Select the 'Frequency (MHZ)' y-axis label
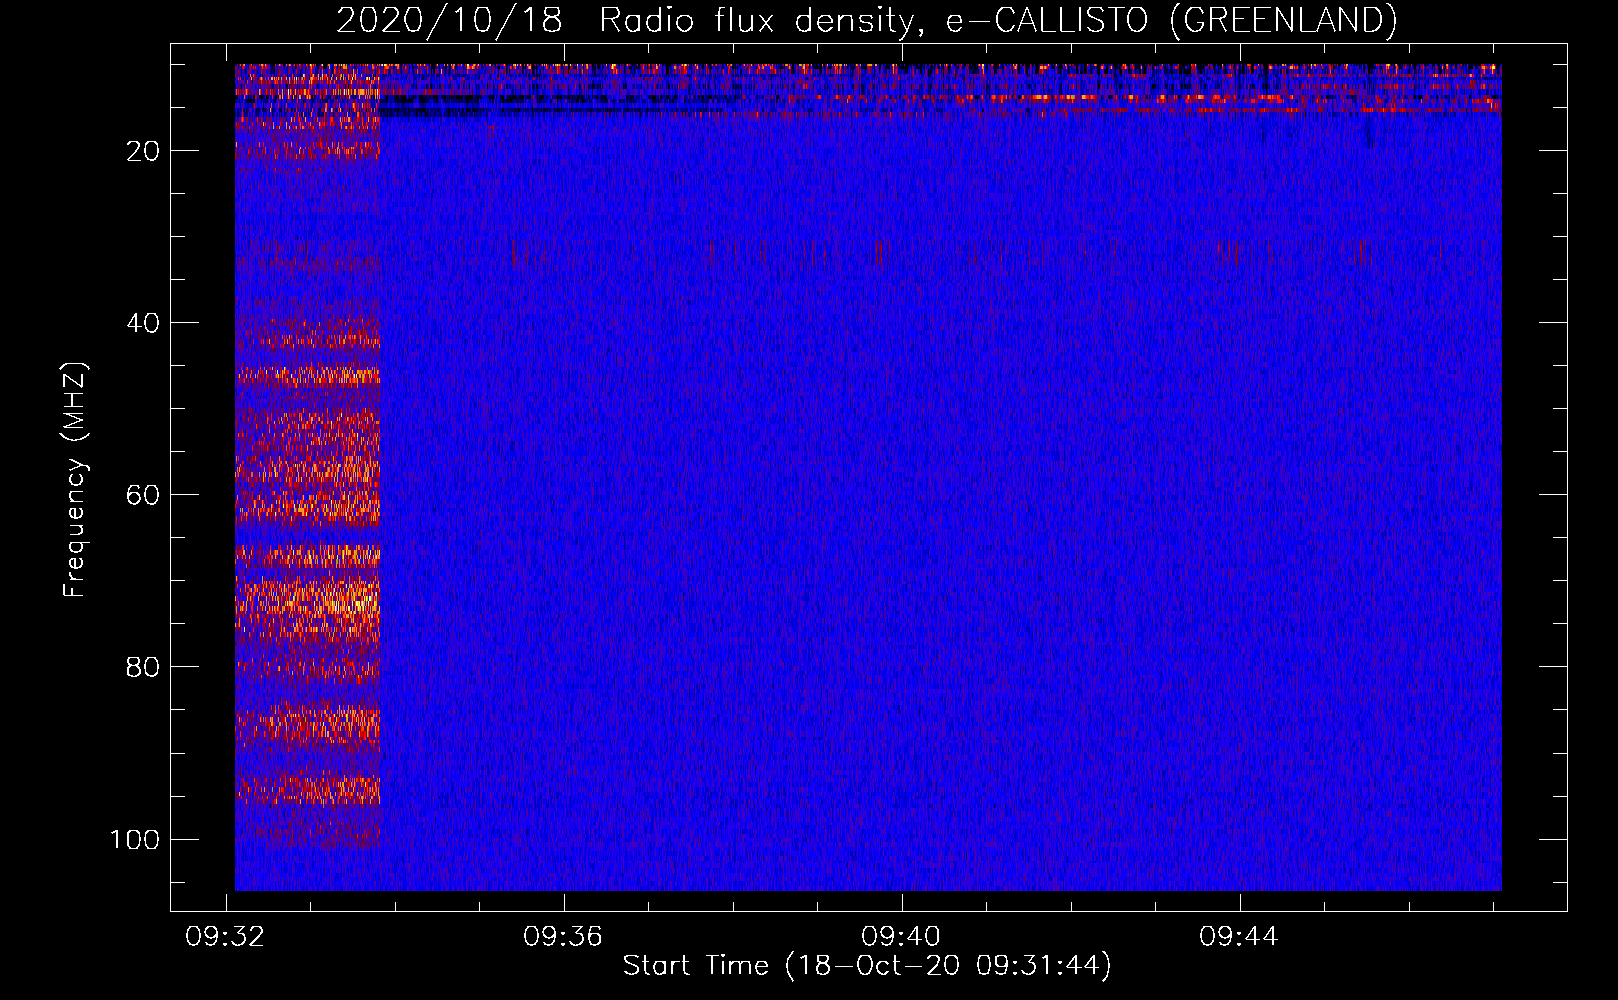Image resolution: width=1618 pixels, height=1000 pixels. tap(75, 479)
